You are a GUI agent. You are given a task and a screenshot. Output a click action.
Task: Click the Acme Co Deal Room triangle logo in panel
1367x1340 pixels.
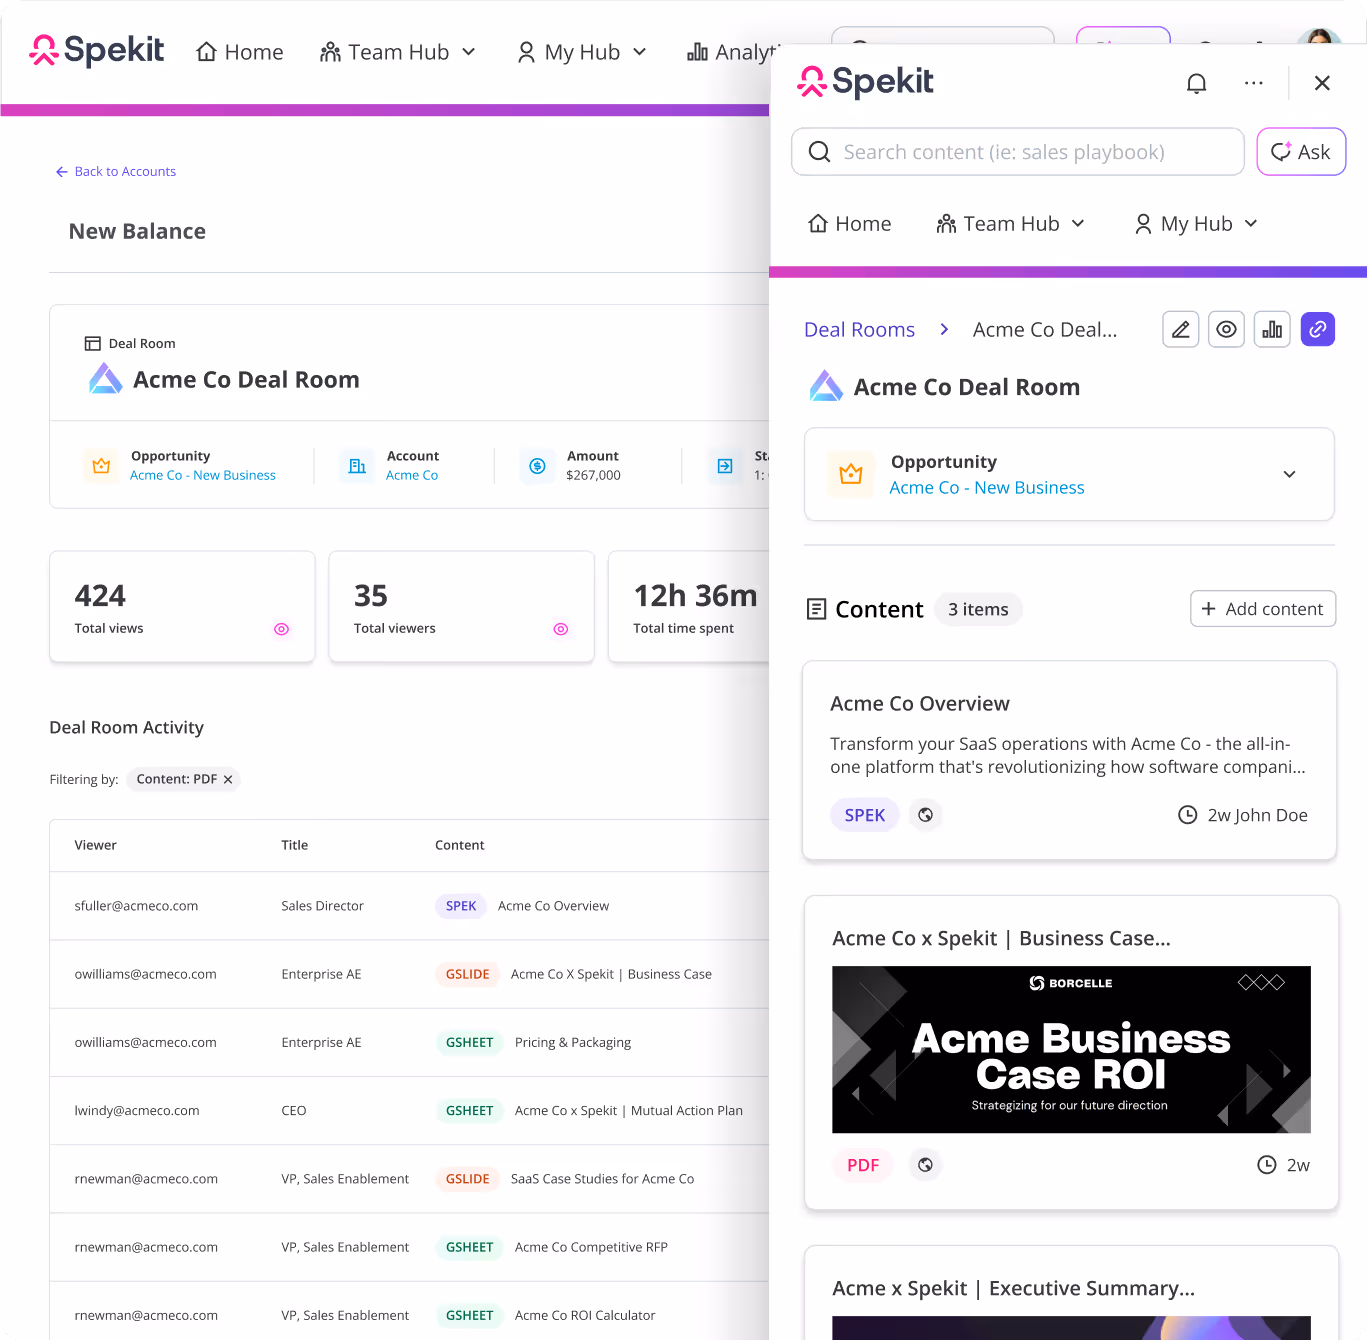coord(826,386)
